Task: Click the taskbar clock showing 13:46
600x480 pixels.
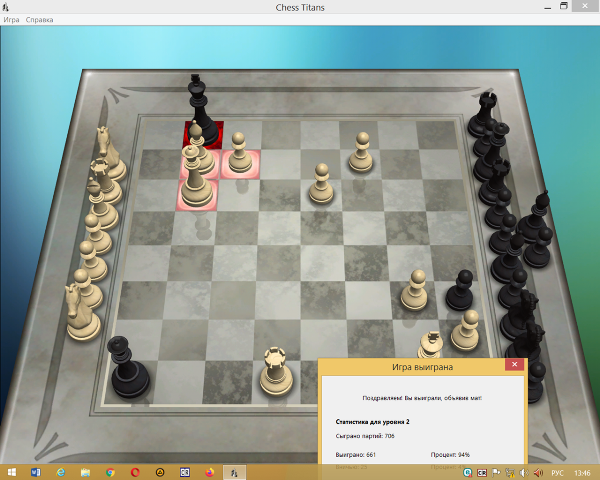Action: point(583,472)
